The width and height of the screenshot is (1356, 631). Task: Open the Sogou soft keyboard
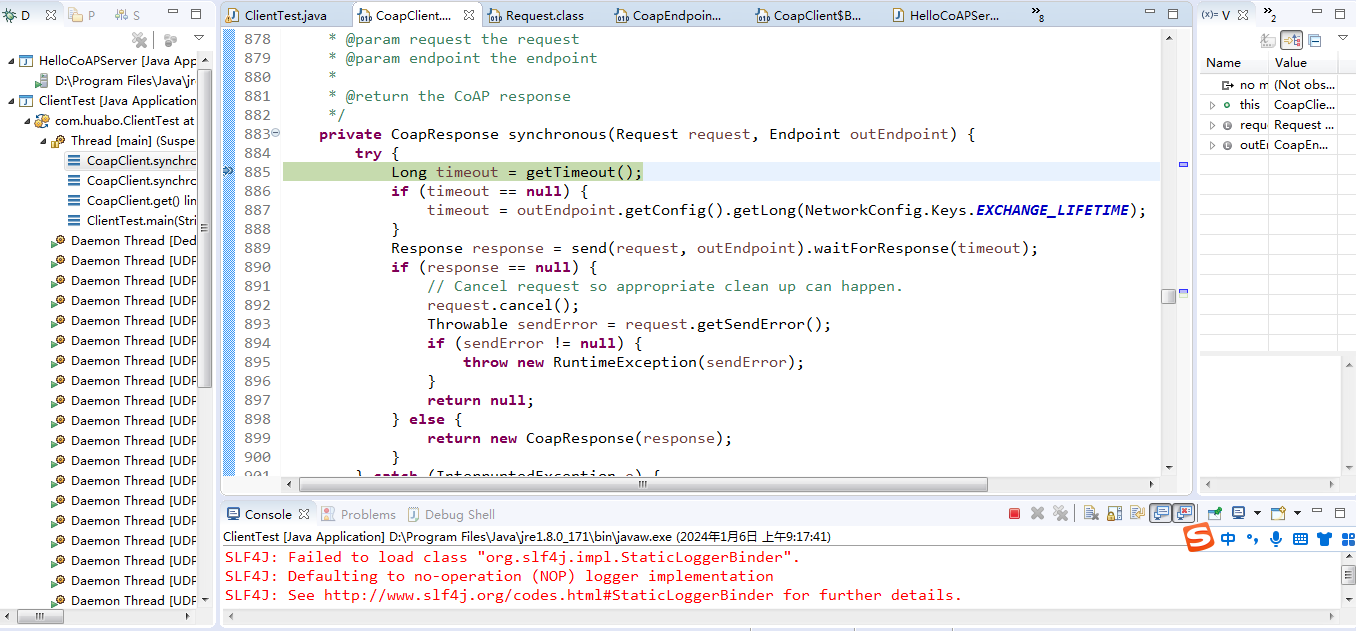(x=1300, y=539)
